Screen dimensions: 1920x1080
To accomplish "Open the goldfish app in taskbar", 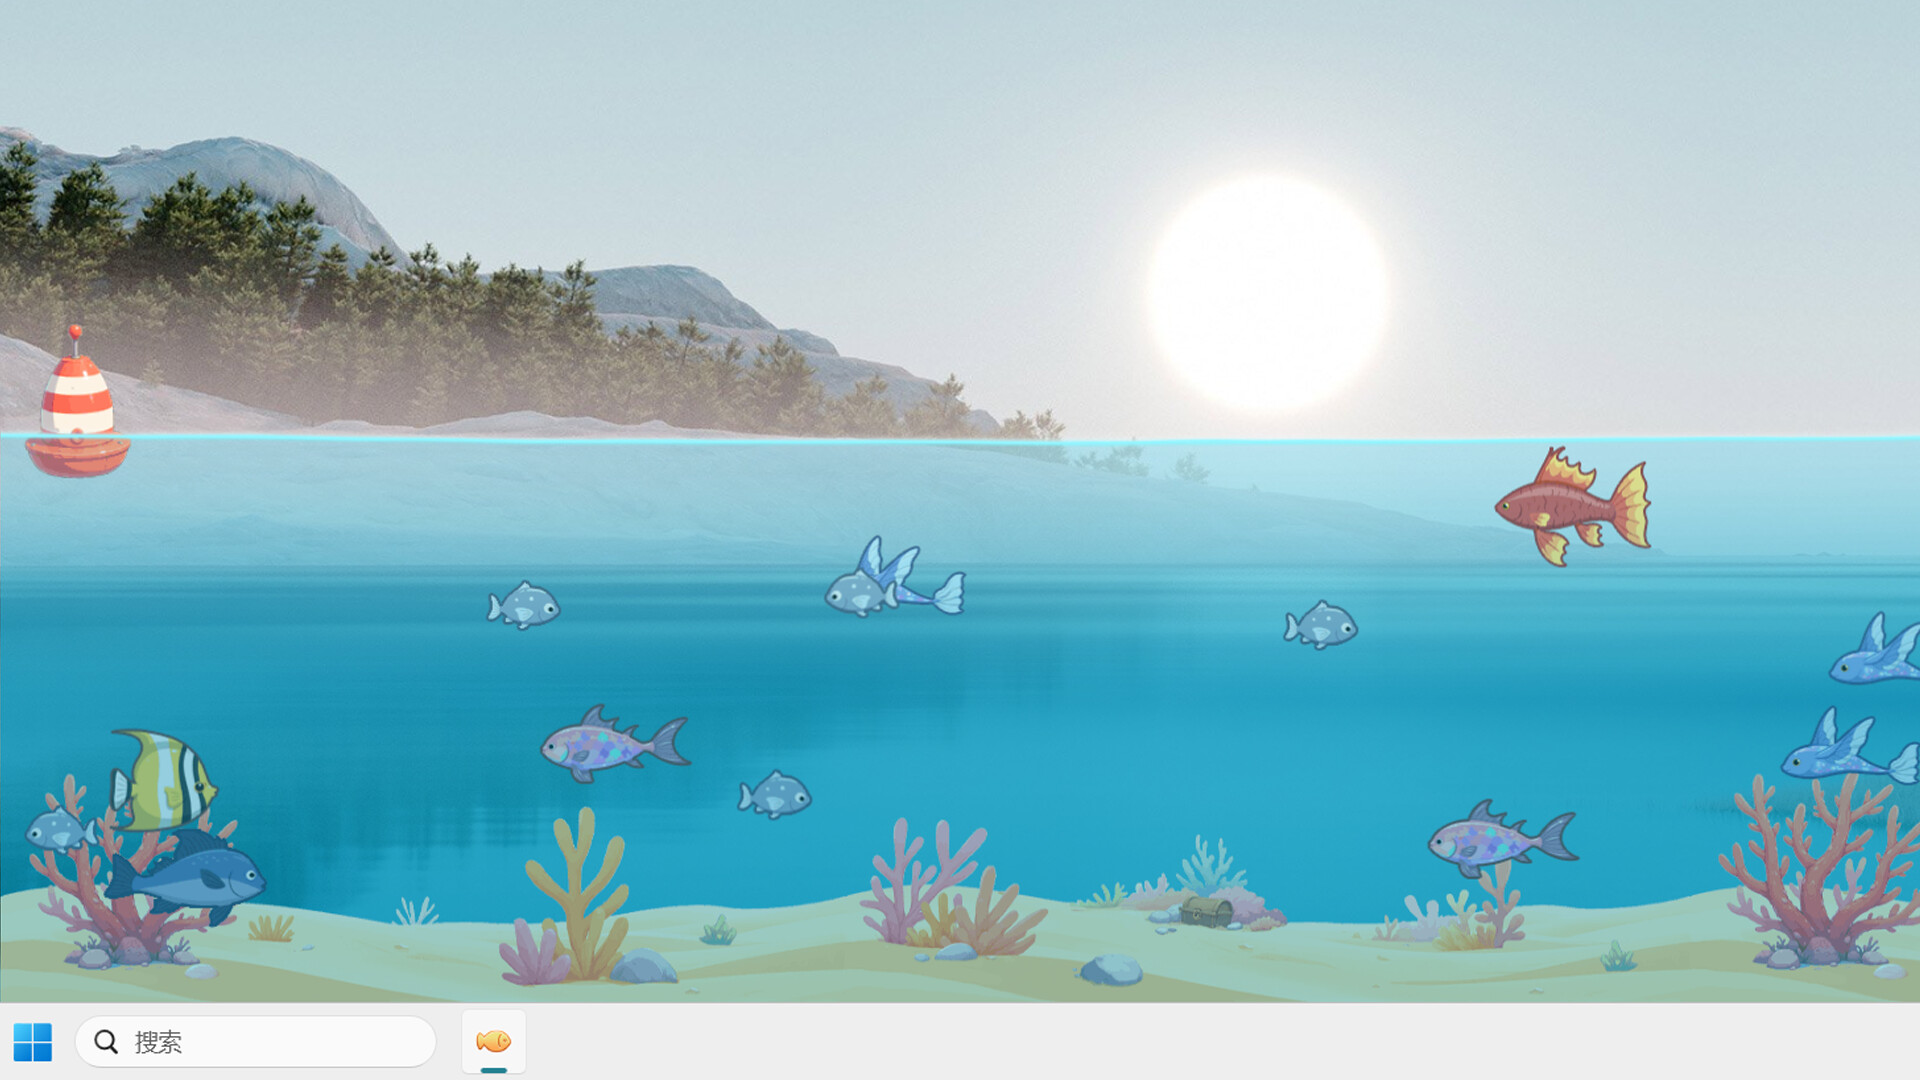I will pos(494,1042).
